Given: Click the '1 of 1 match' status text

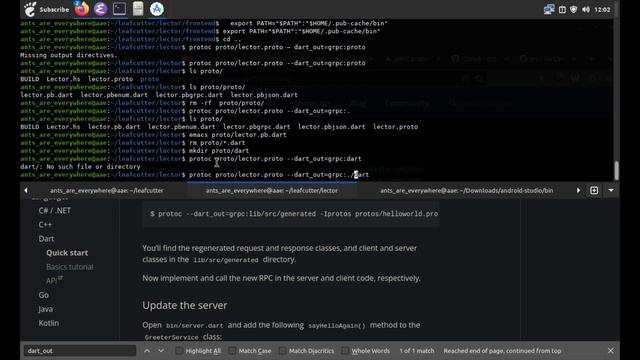Looking at the screenshot, I should (x=417, y=351).
